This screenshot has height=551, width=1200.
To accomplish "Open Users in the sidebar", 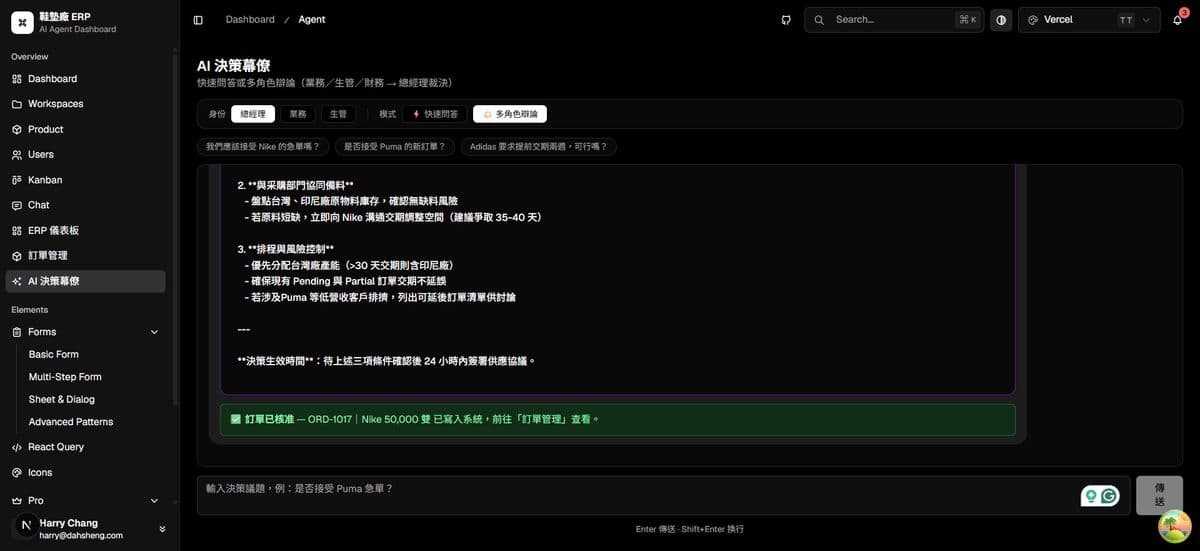I will click(x=86, y=155).
